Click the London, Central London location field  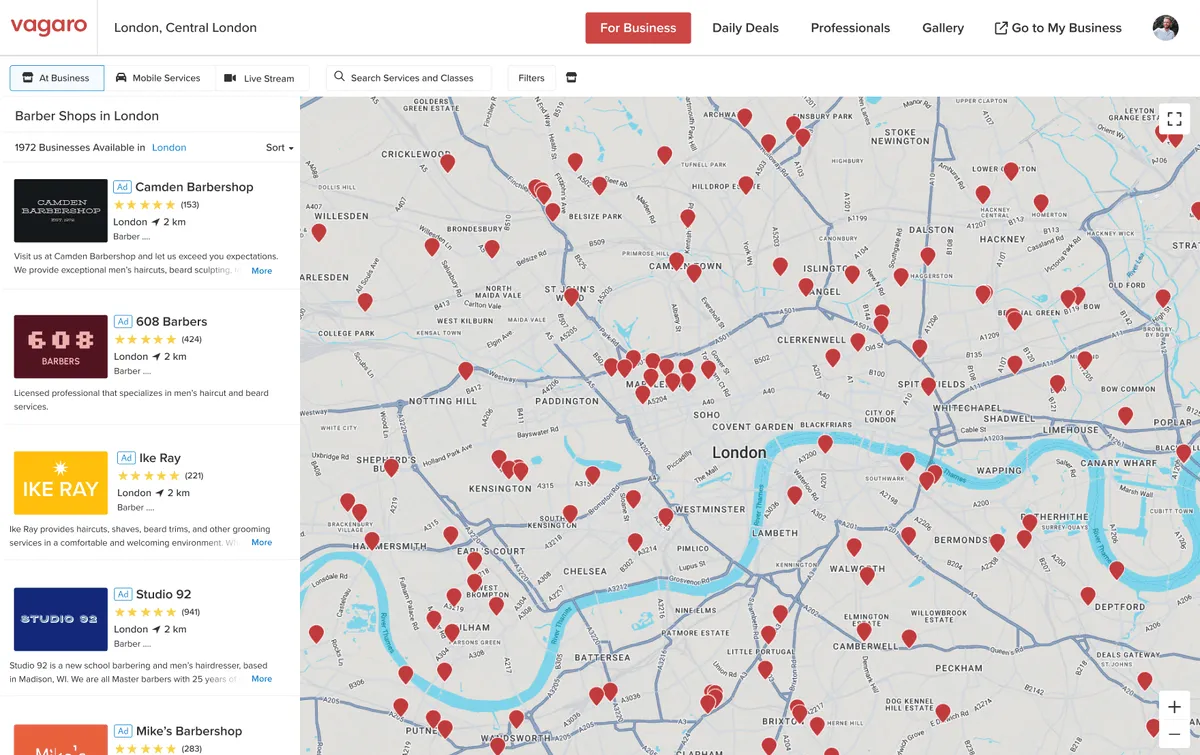(x=185, y=28)
